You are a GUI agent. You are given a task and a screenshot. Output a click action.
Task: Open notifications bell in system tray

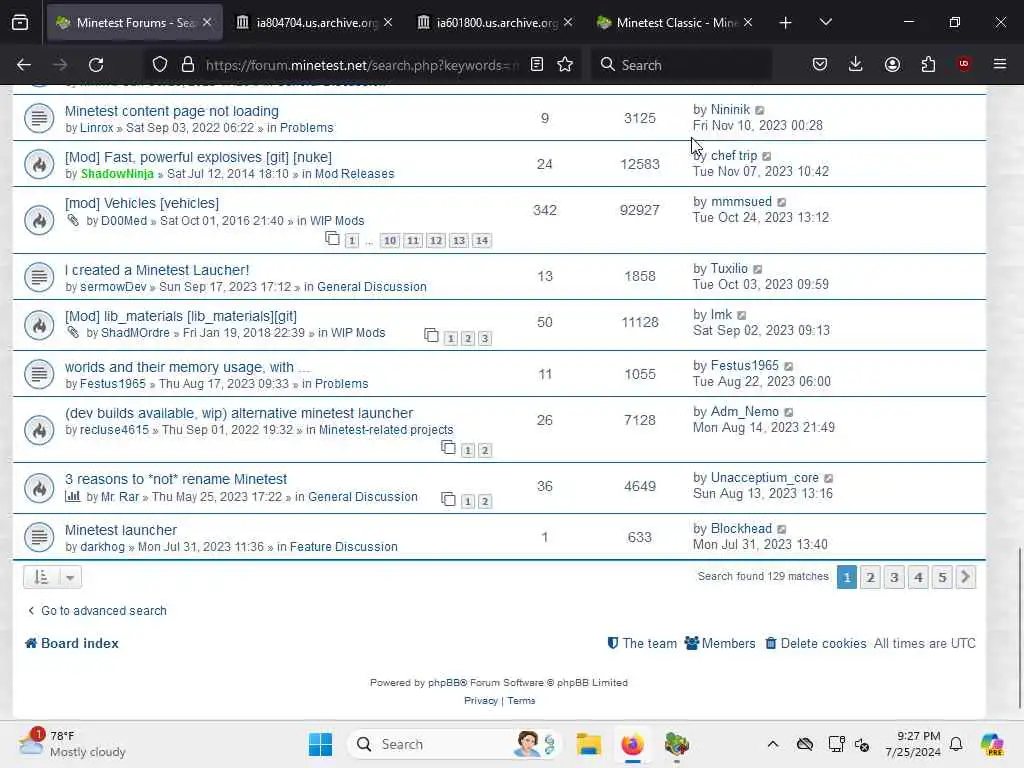click(x=956, y=744)
